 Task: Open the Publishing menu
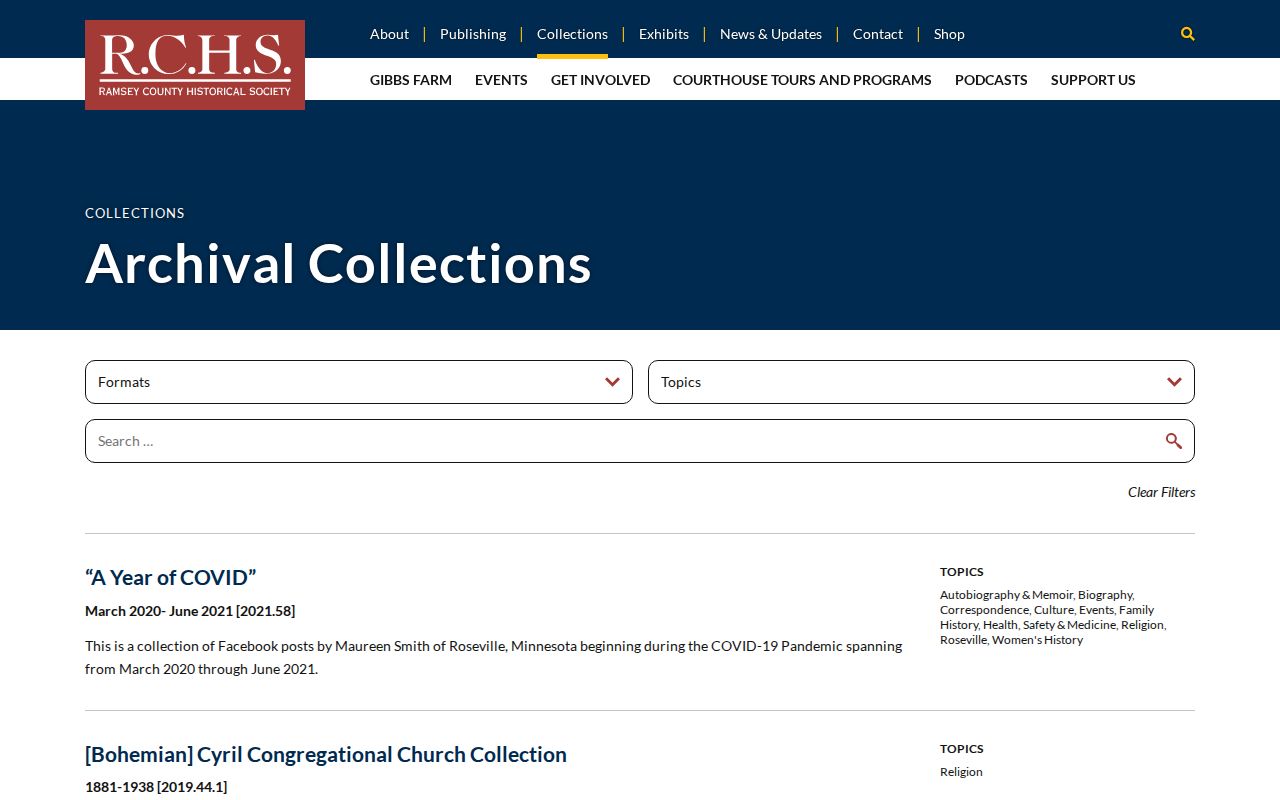(x=473, y=34)
